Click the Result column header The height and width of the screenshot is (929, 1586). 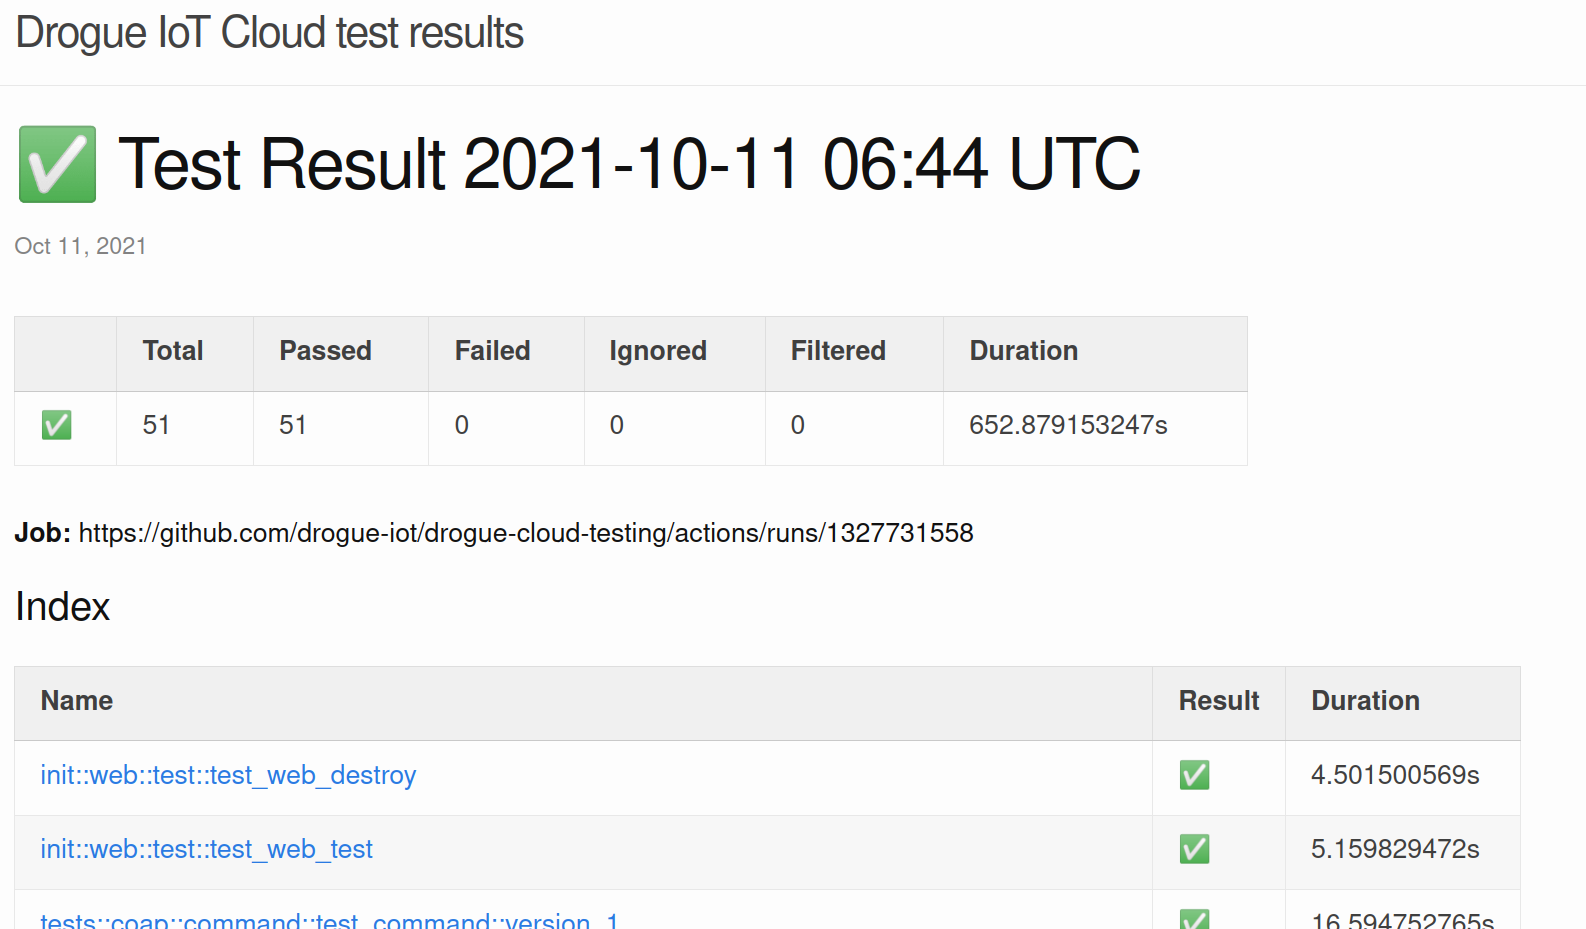point(1219,701)
